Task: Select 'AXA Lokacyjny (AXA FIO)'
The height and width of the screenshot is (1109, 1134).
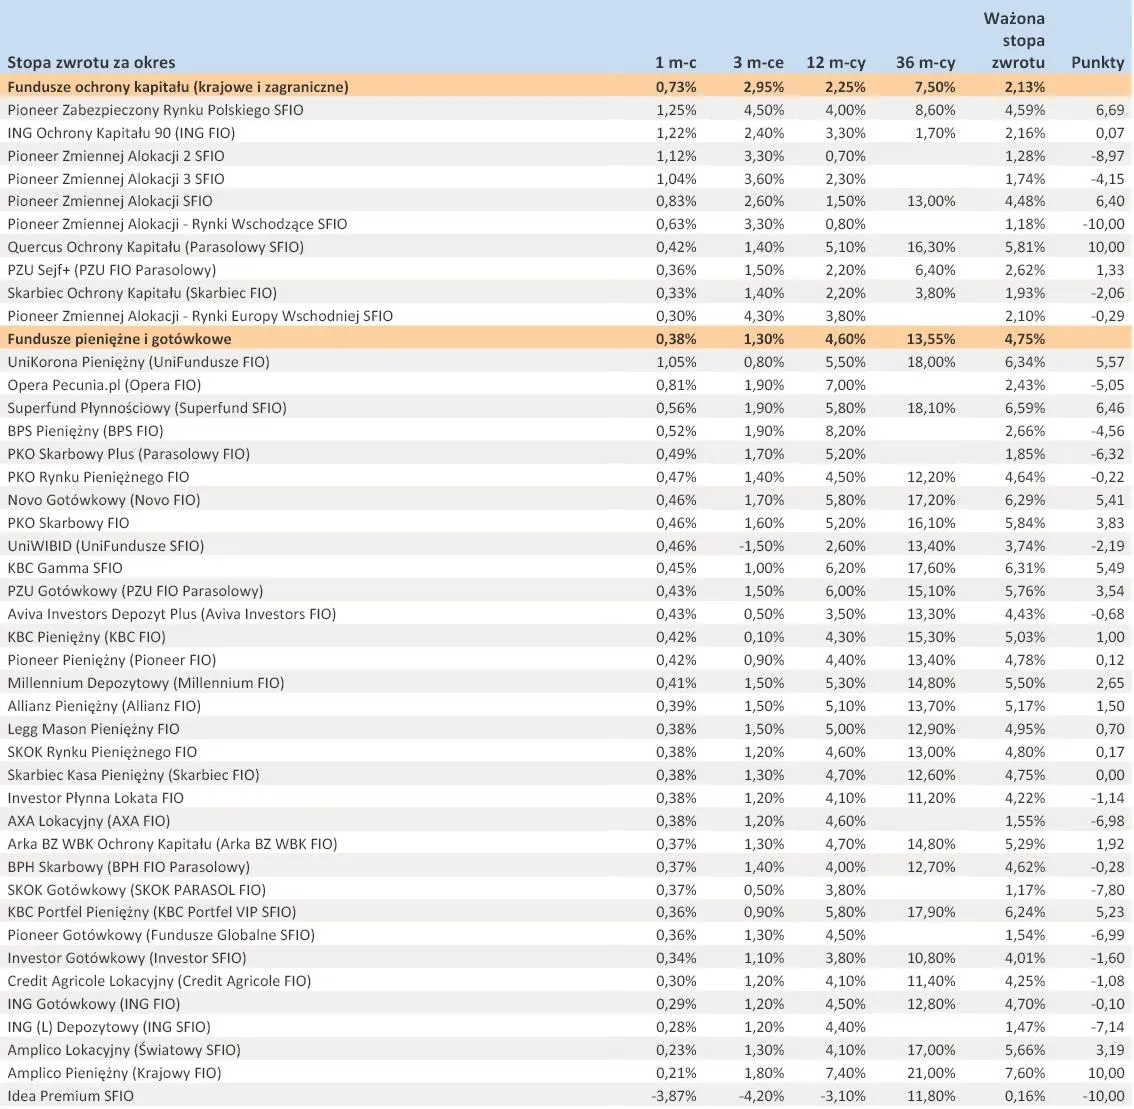Action: [x=88, y=821]
